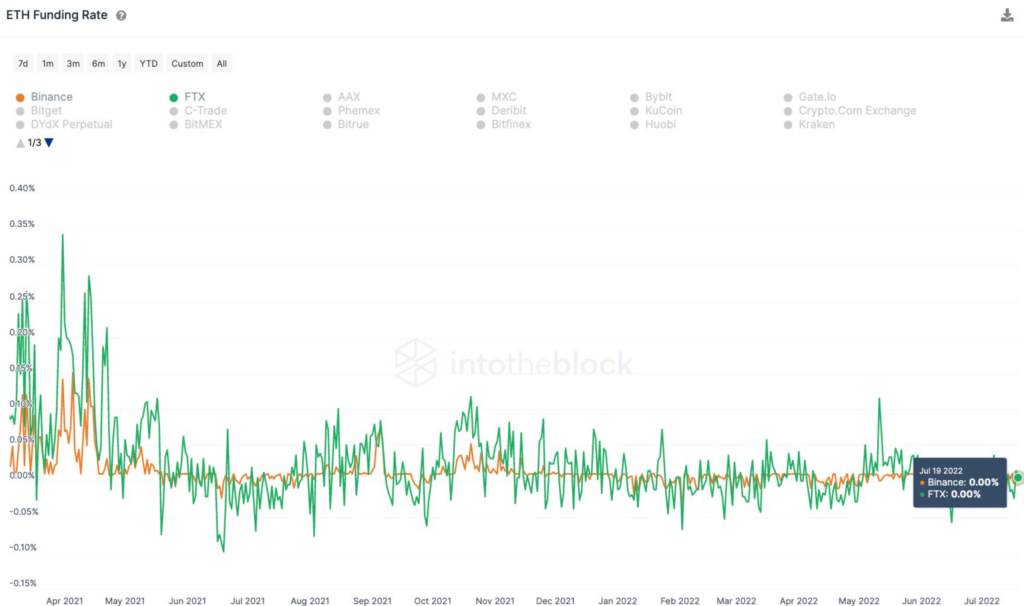Viewport: 1024px width, 606px height.
Task: Click the Nov 2021 x-axis label
Action: coord(495,601)
